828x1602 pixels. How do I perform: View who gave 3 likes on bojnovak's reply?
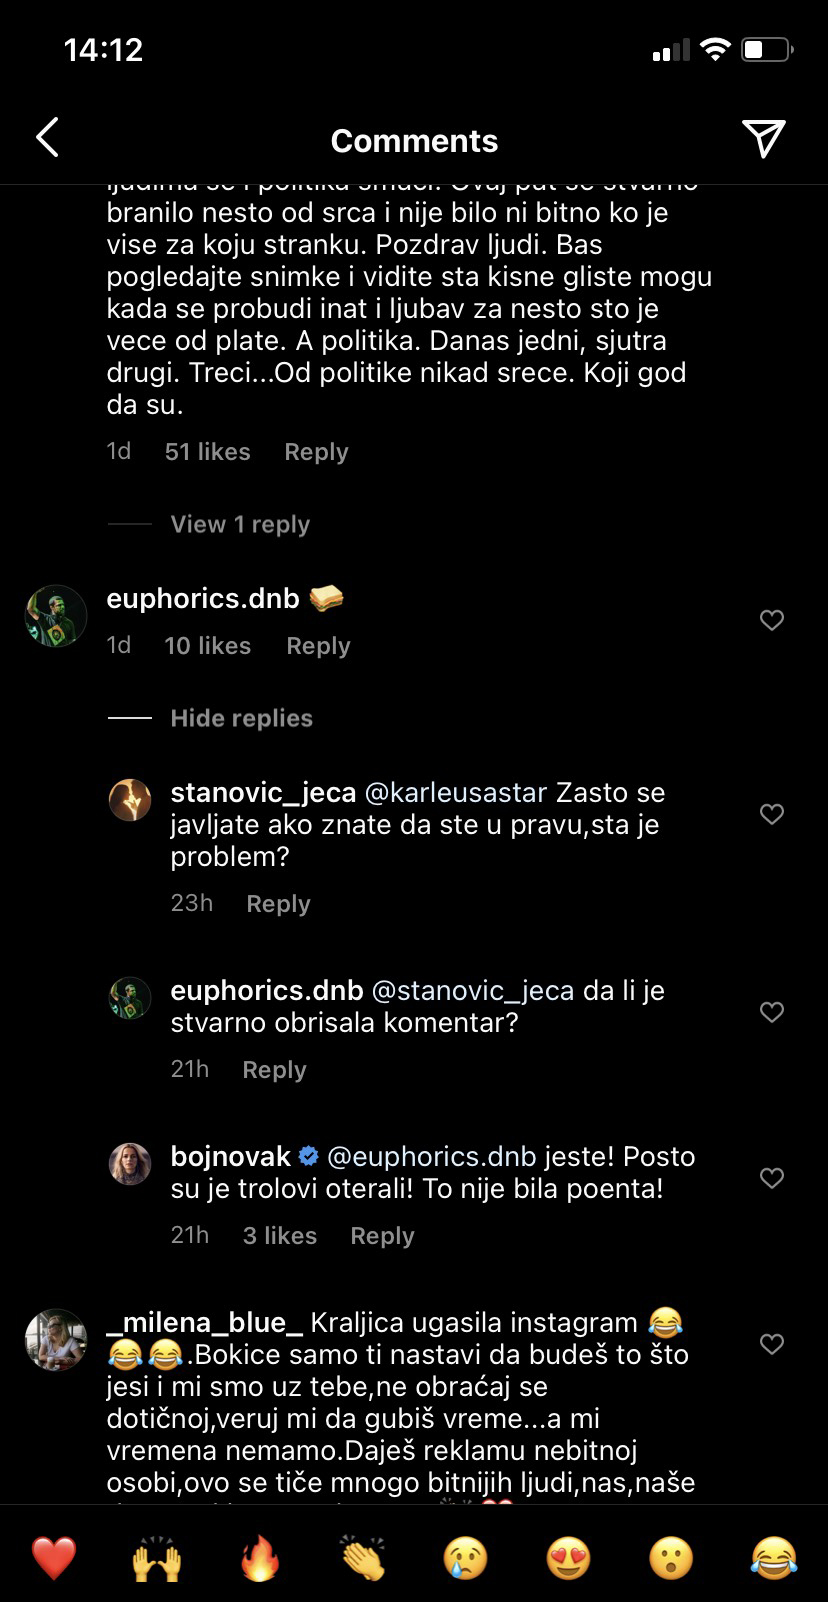tap(280, 1236)
